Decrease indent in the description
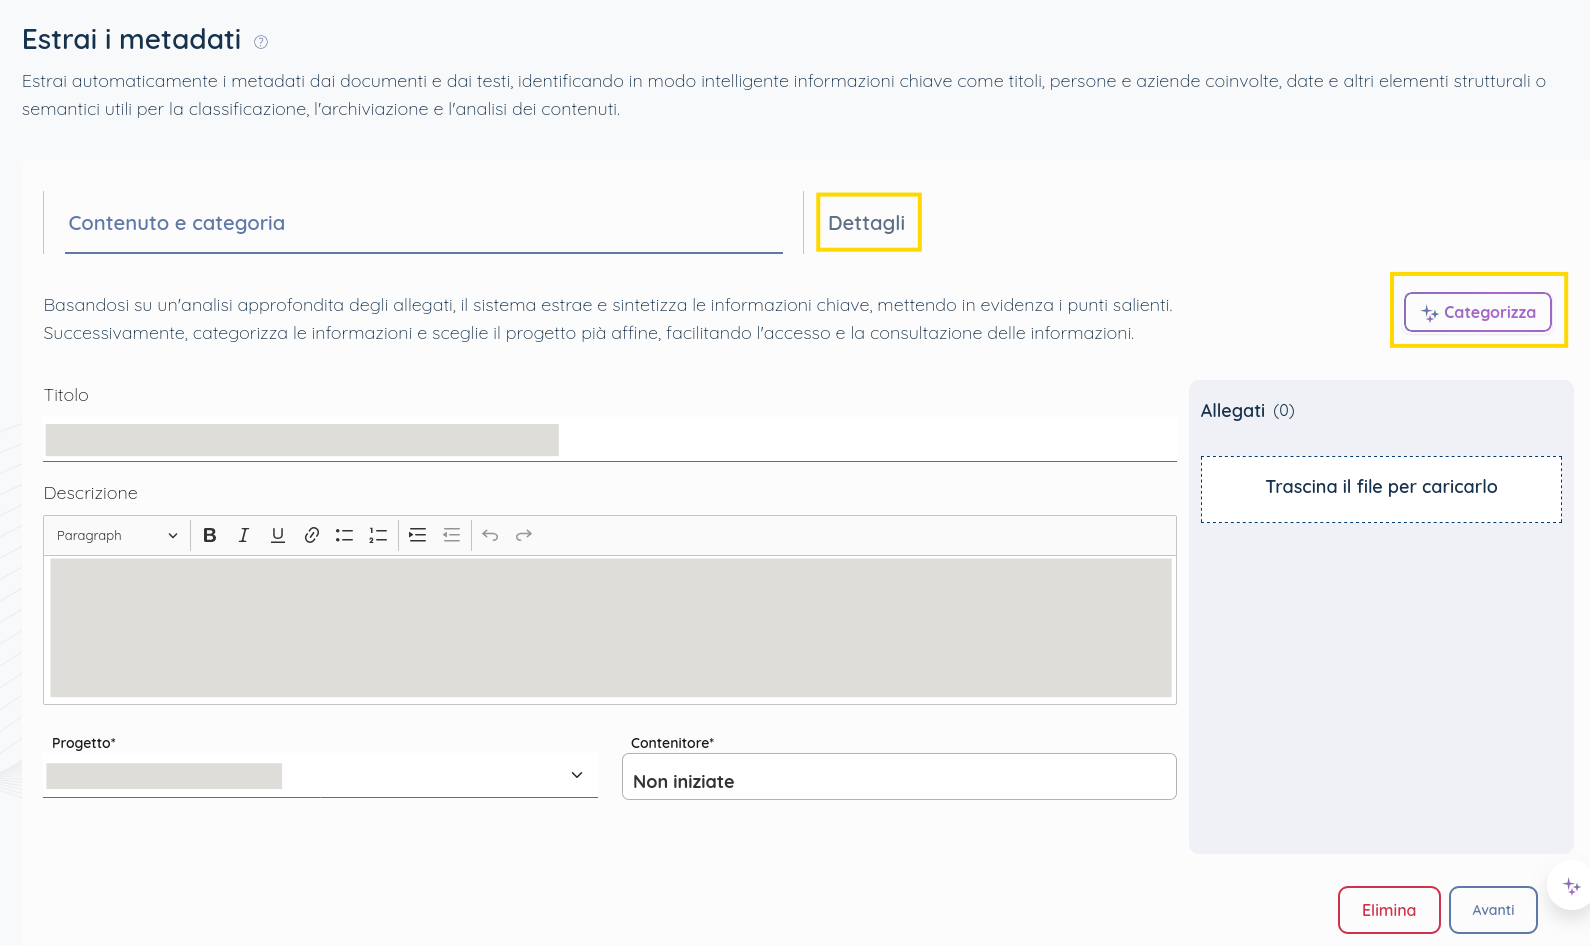The height and width of the screenshot is (946, 1590). click(452, 535)
